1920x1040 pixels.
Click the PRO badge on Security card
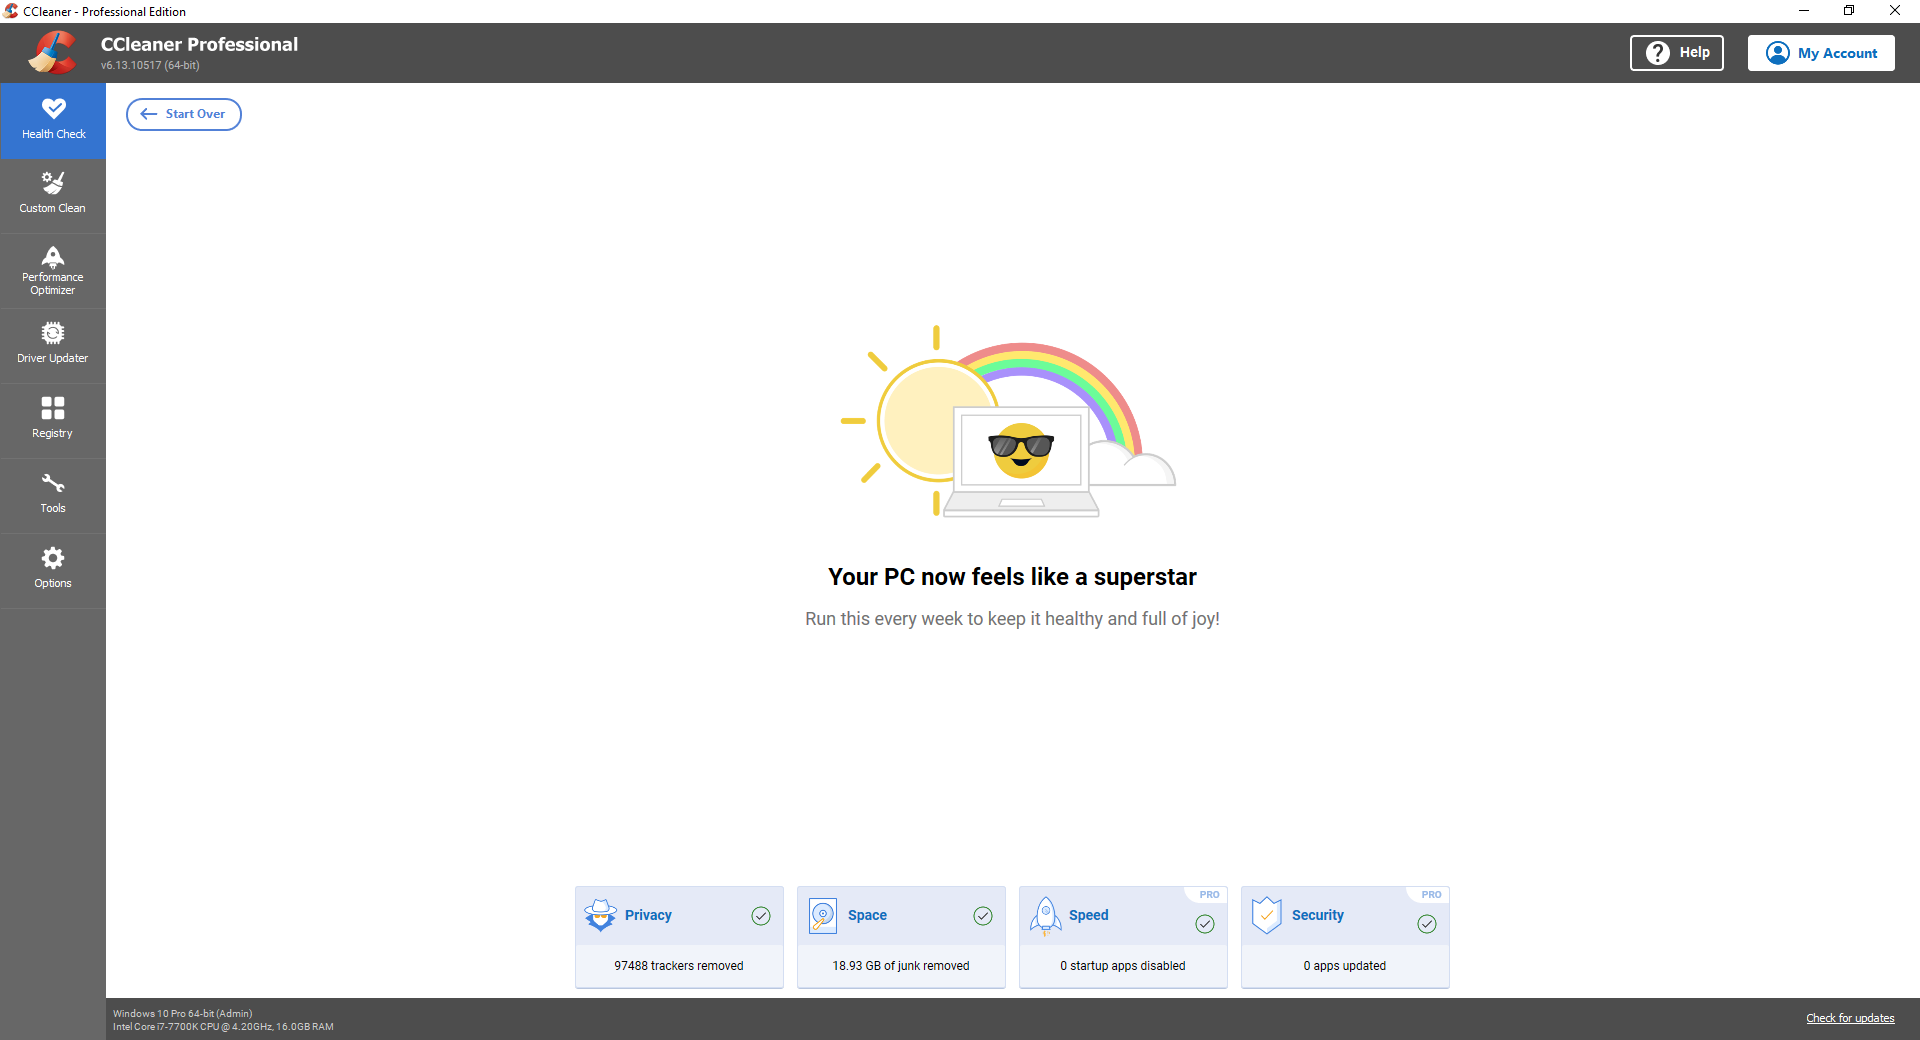tap(1431, 895)
